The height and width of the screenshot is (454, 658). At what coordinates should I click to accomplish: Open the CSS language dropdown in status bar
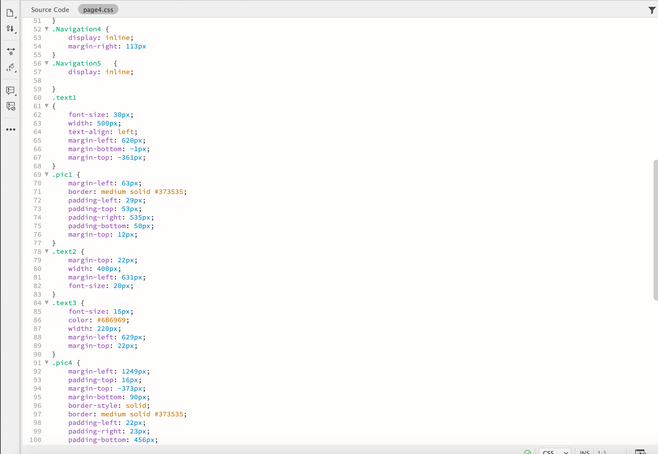(x=555, y=452)
